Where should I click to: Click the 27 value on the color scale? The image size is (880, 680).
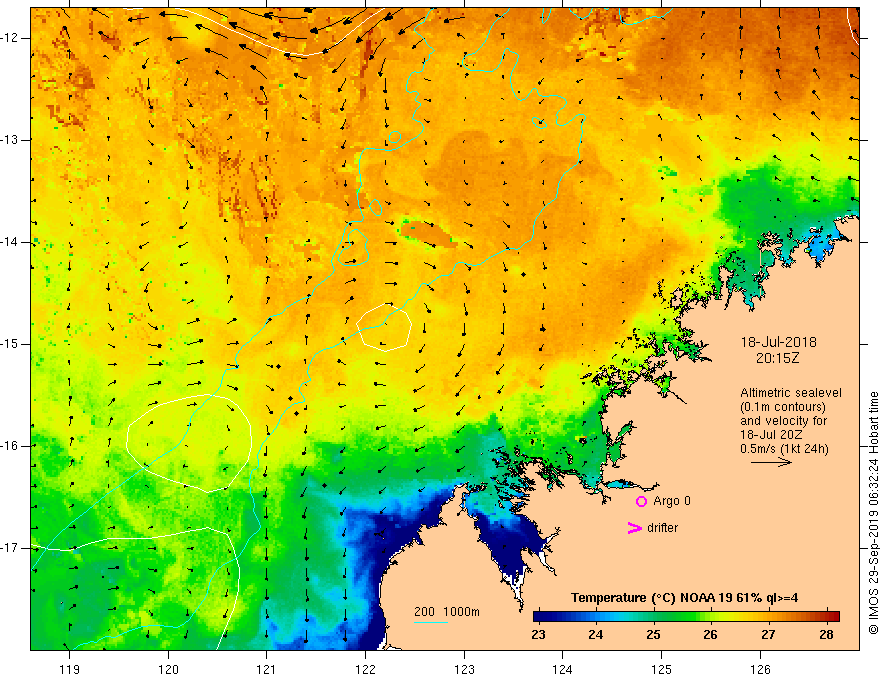click(x=768, y=635)
